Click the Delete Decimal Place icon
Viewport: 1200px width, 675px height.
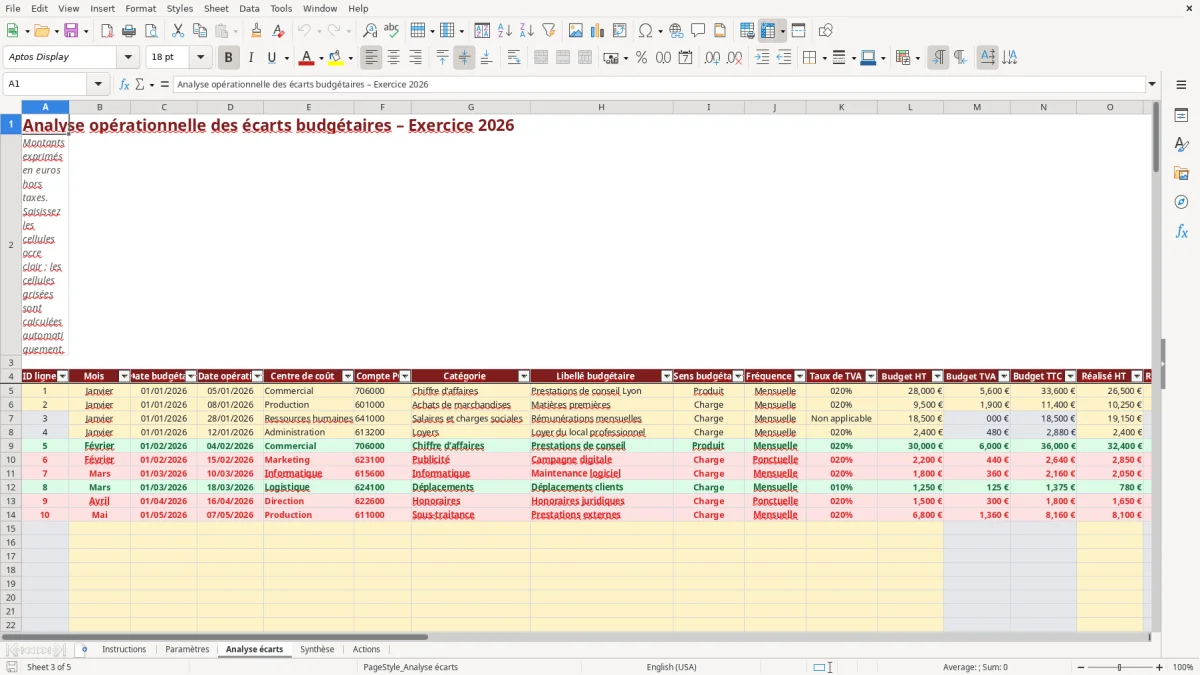coord(735,58)
